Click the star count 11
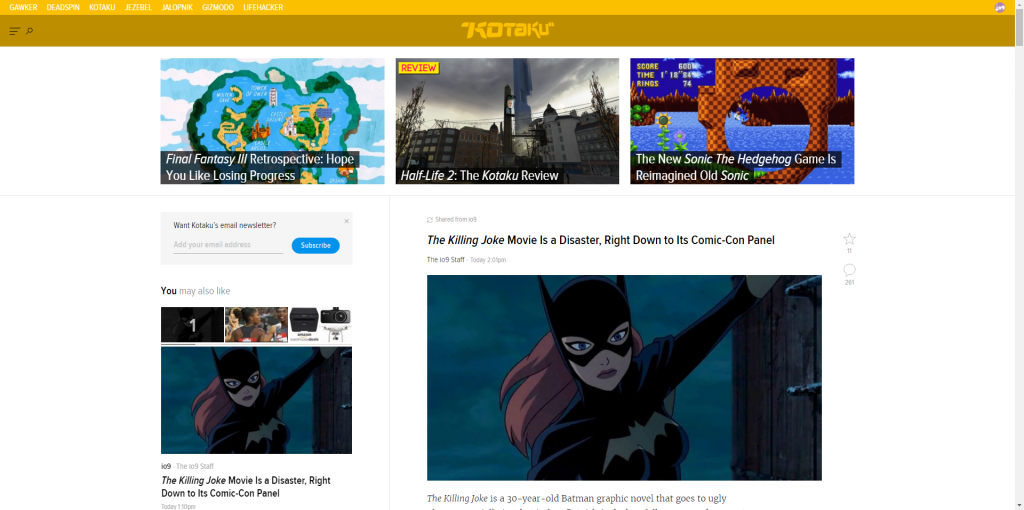Screen dimensions: 1024x510 click(x=849, y=251)
